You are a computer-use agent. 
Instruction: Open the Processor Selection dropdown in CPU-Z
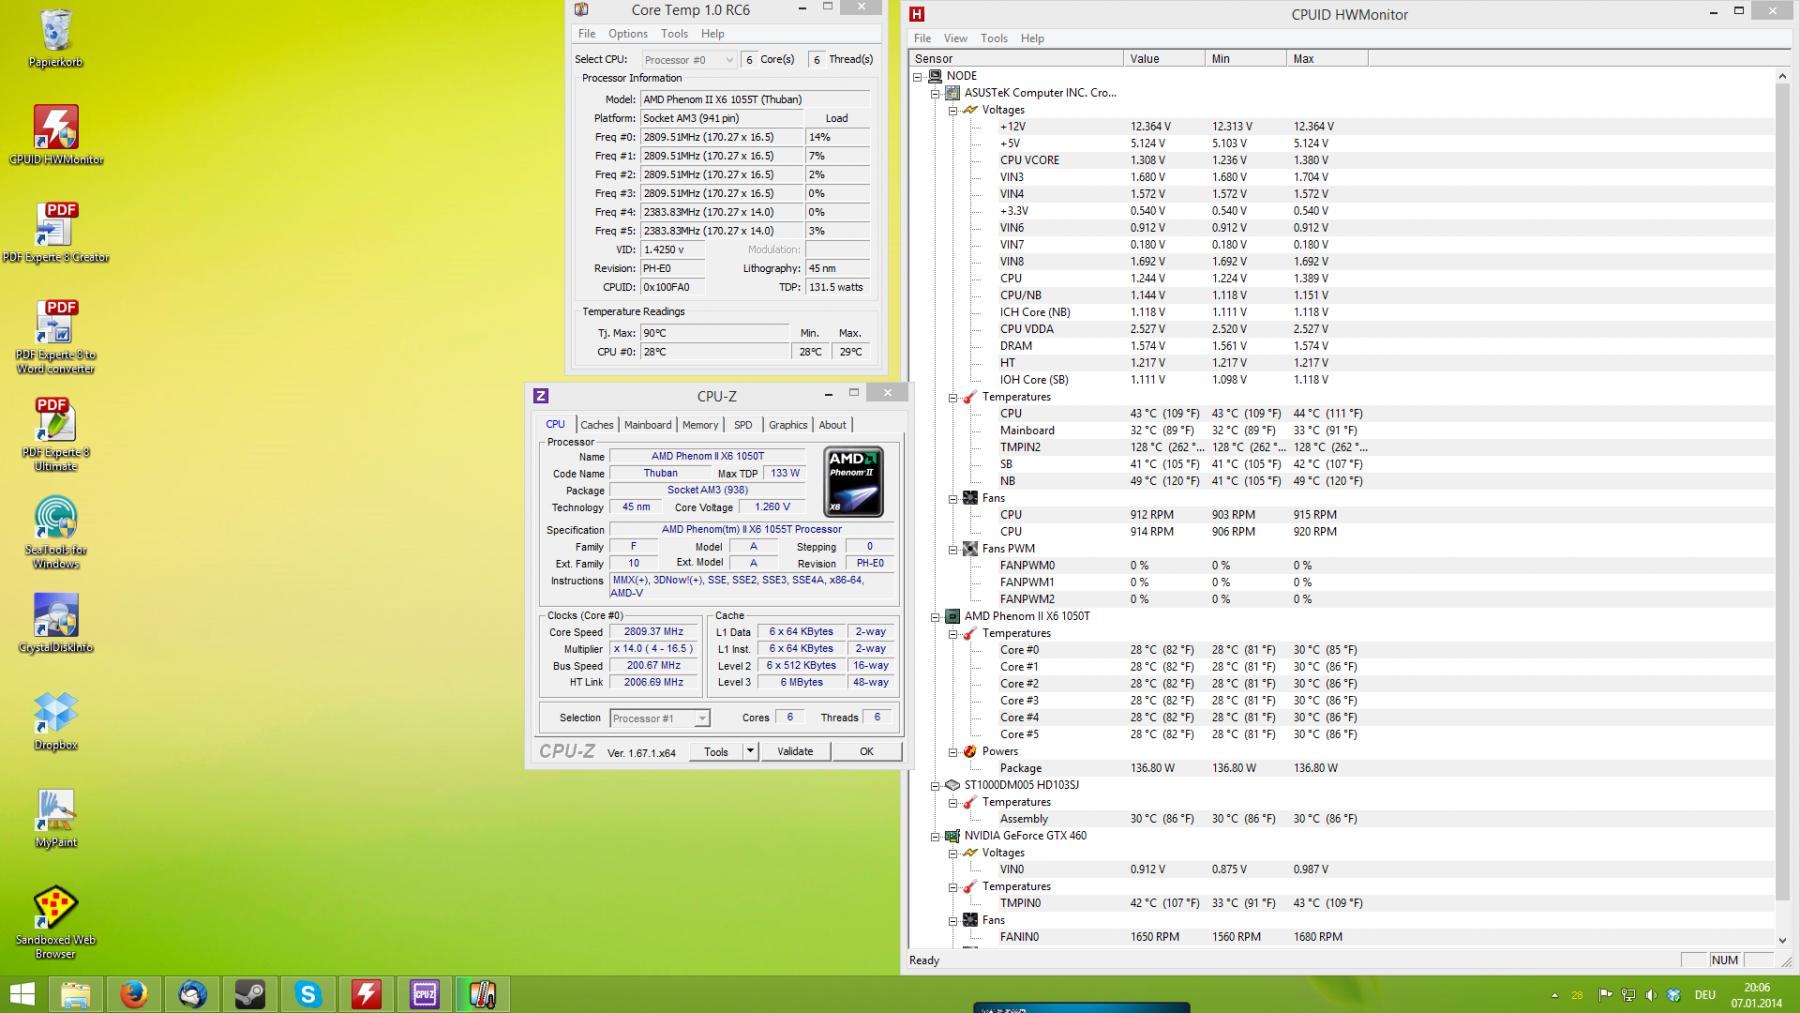point(660,718)
